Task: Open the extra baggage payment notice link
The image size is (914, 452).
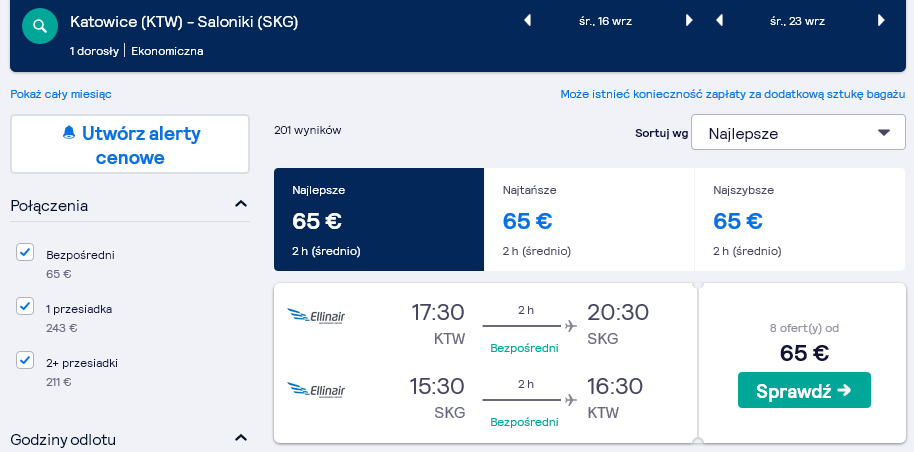Action: (x=733, y=94)
